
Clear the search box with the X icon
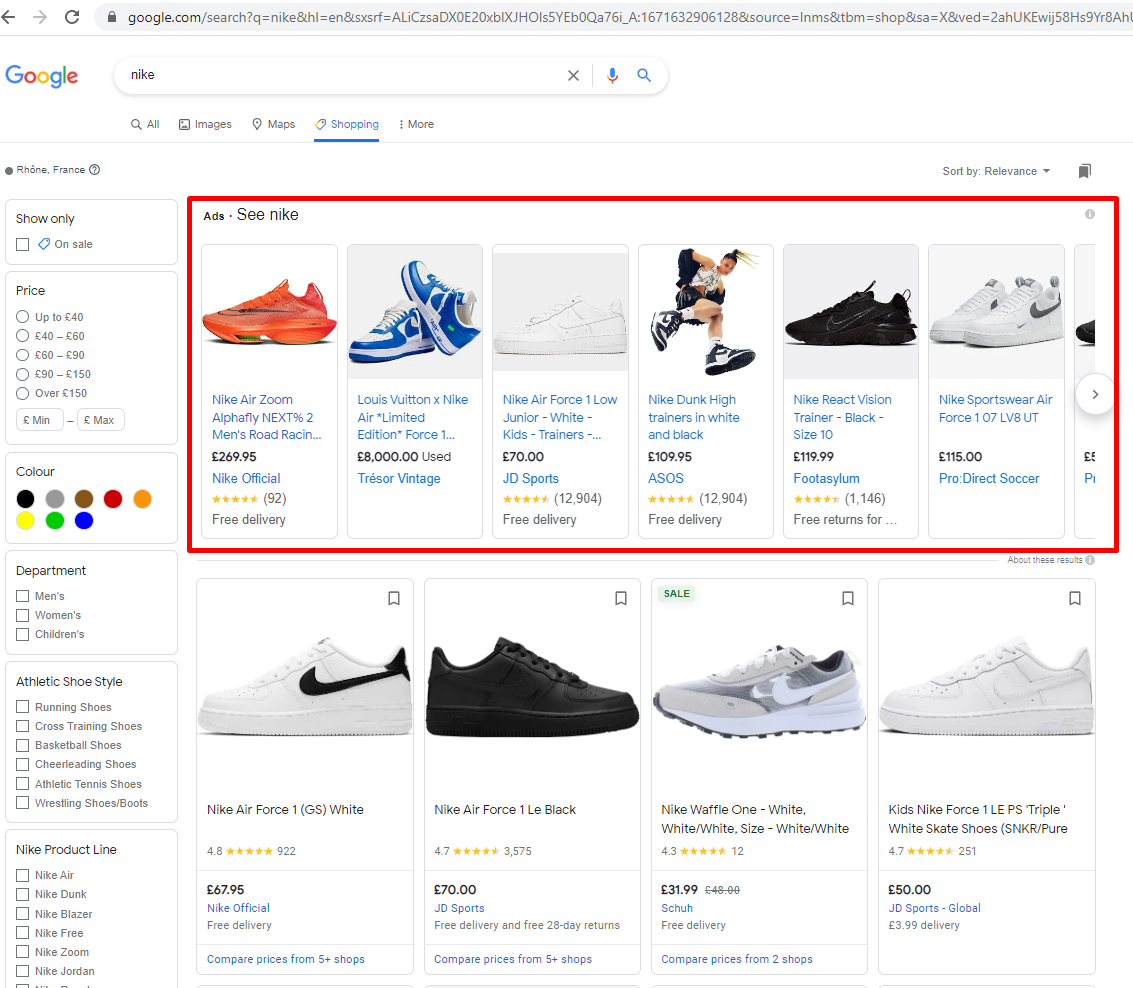coord(573,75)
